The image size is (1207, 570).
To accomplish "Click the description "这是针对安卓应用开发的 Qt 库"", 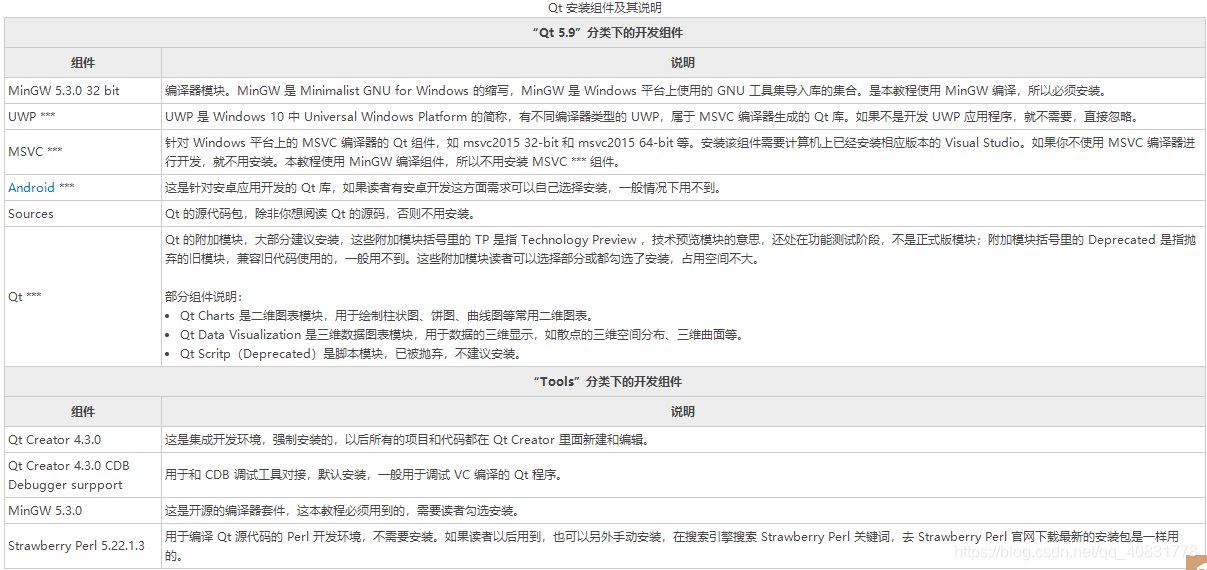I will click(x=443, y=187).
